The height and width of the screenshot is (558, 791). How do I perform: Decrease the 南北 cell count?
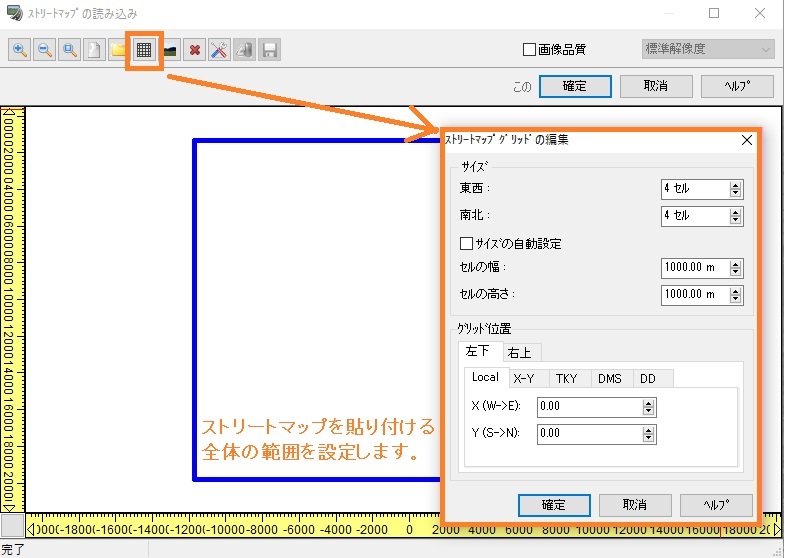(736, 220)
